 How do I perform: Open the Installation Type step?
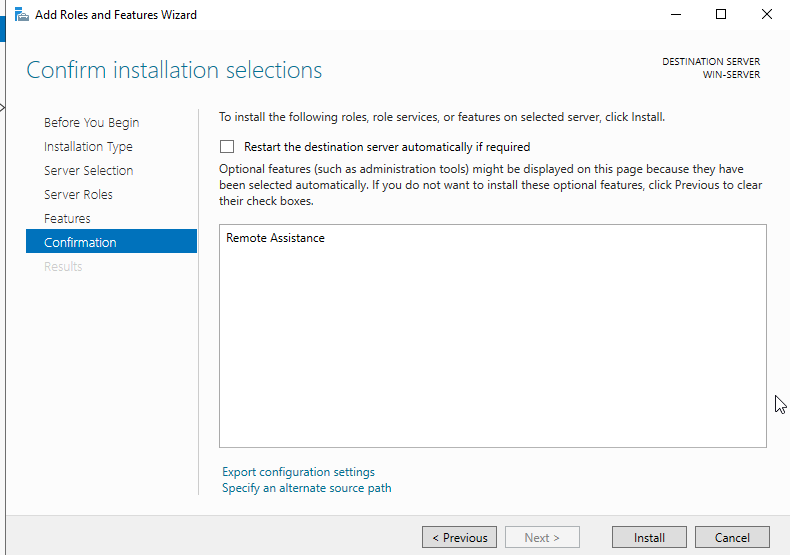[x=88, y=147]
